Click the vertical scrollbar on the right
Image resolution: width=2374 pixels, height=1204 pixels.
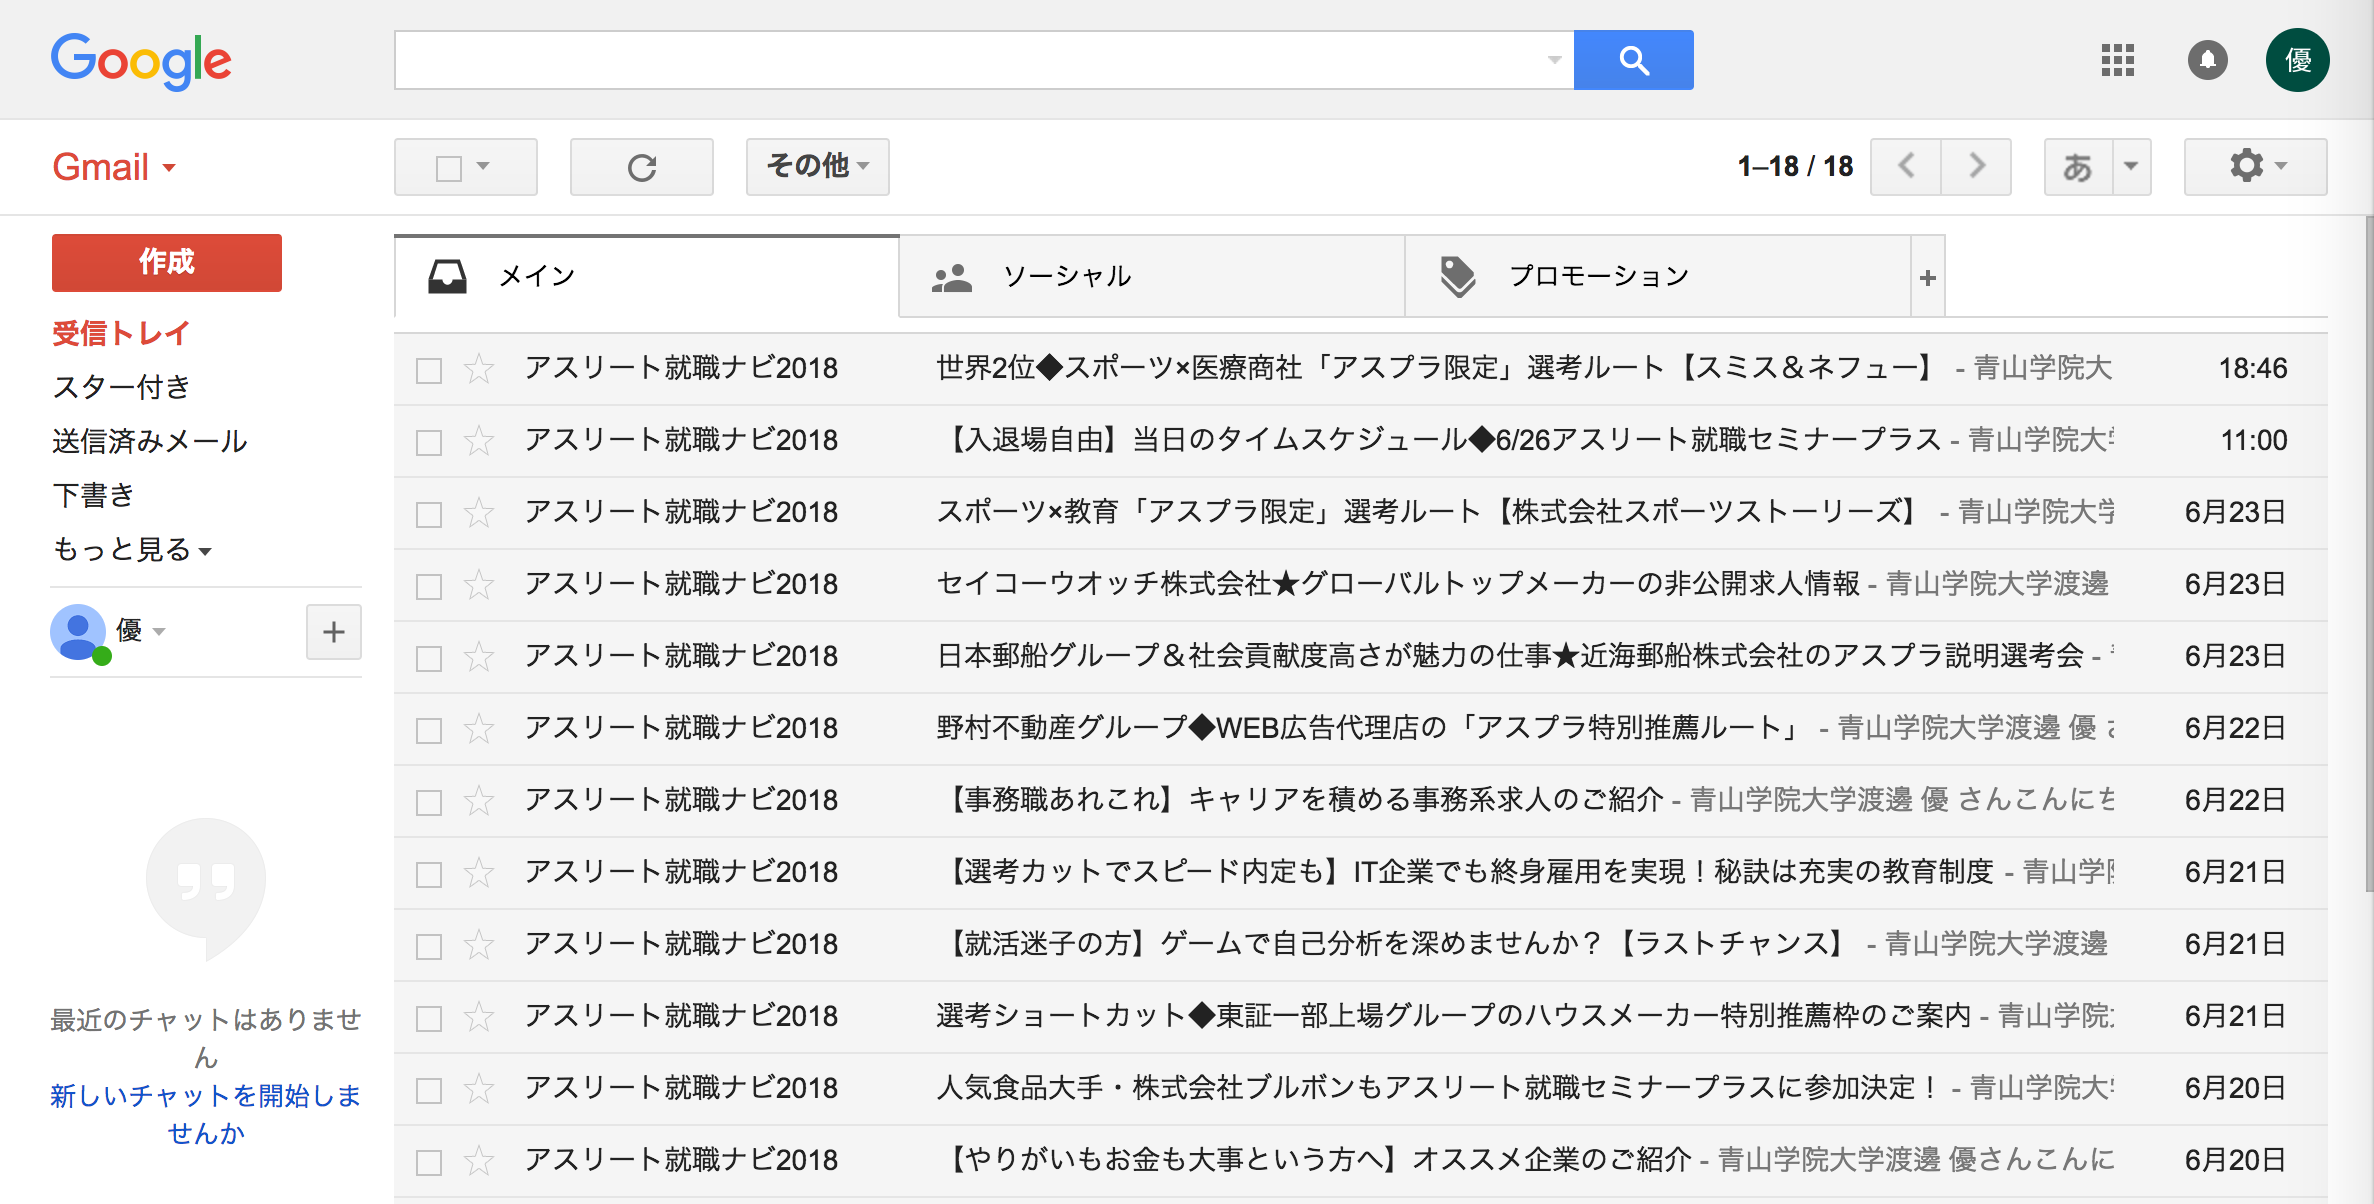coord(2368,555)
